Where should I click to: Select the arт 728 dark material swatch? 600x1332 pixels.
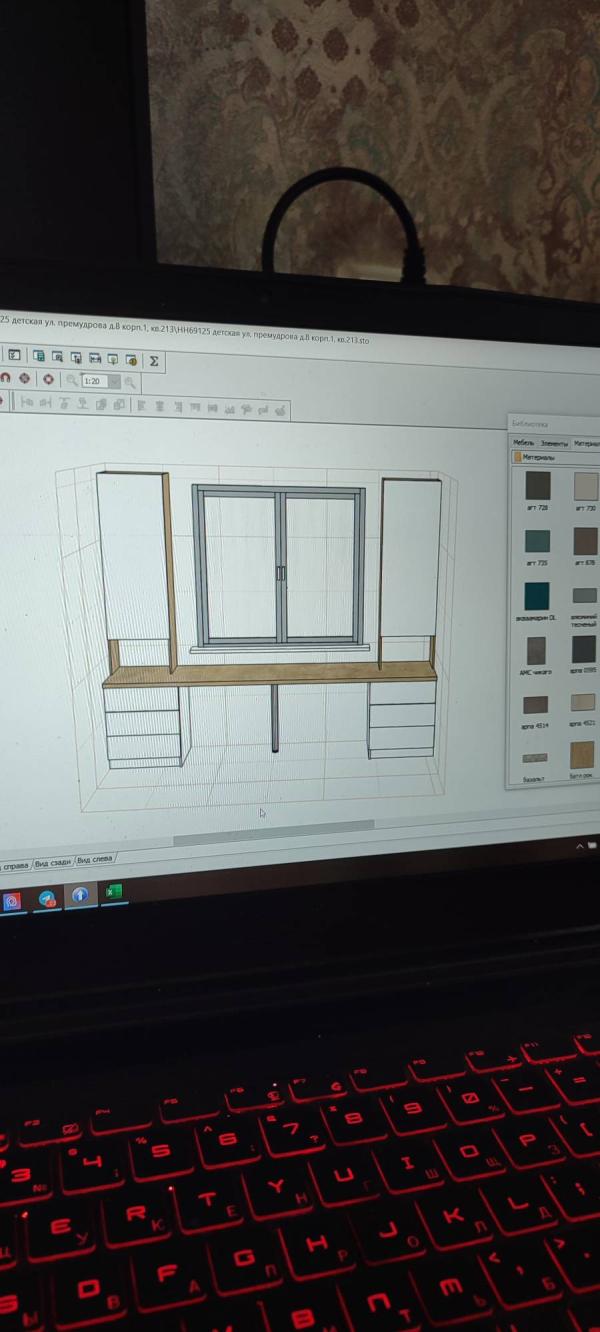[537, 486]
